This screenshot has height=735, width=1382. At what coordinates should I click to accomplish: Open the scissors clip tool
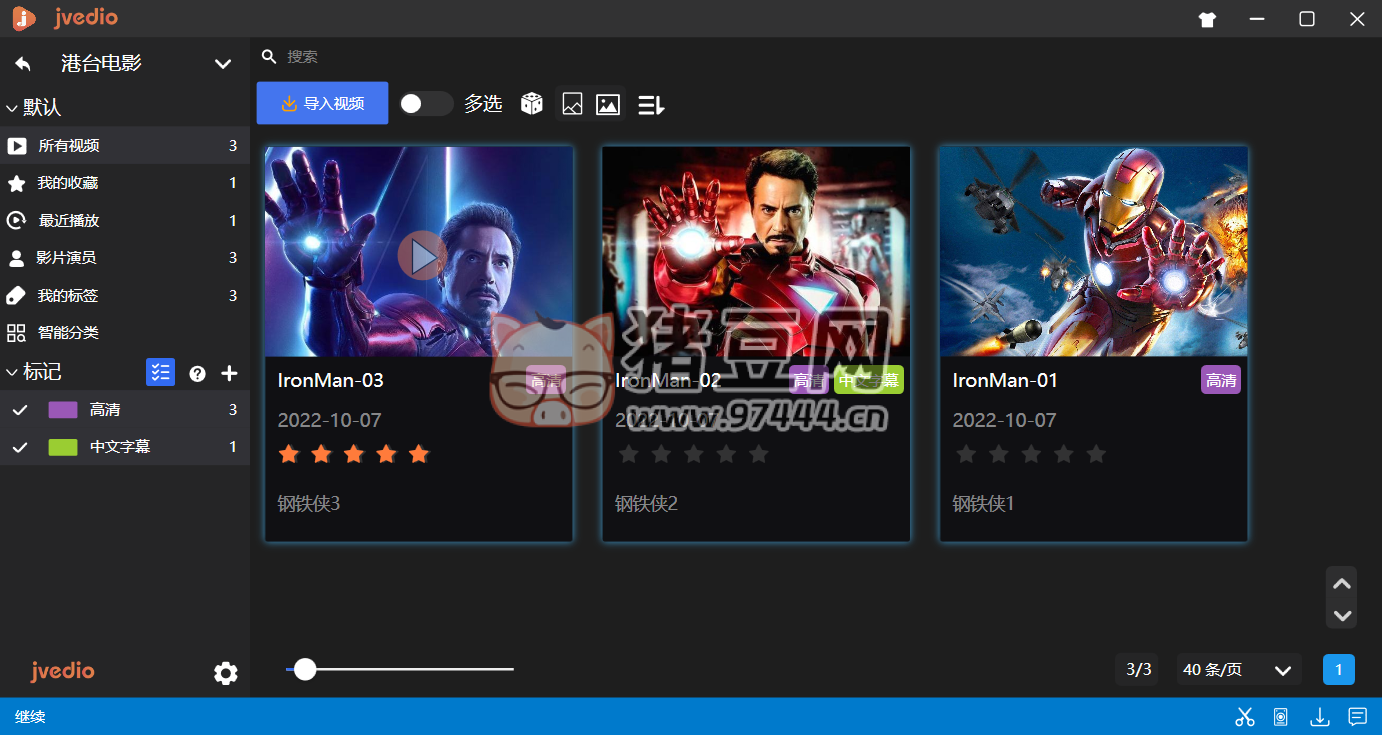(x=1244, y=716)
